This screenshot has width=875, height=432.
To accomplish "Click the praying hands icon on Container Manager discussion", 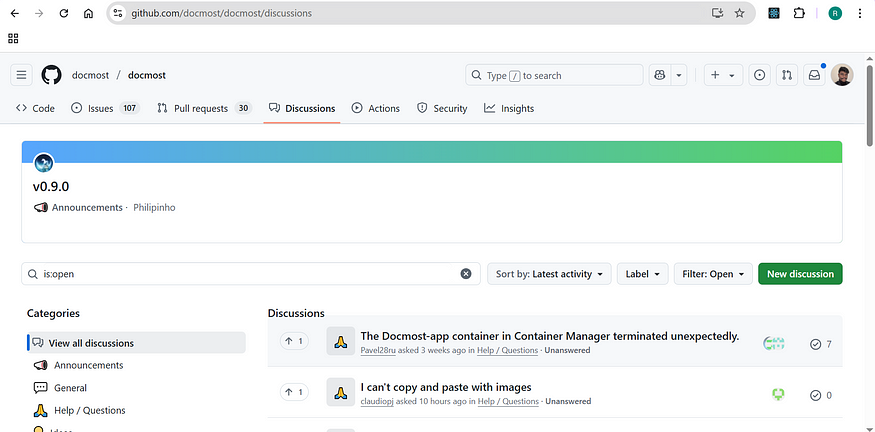I will [340, 341].
